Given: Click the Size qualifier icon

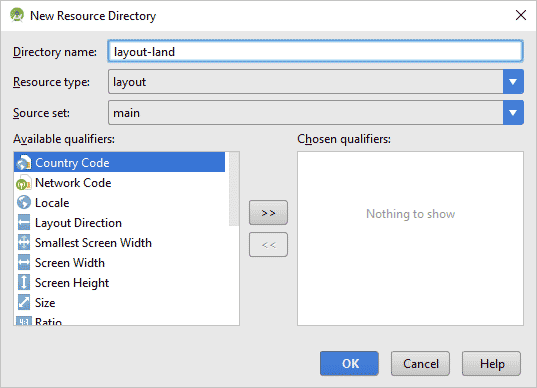Looking at the screenshot, I should point(24,302).
